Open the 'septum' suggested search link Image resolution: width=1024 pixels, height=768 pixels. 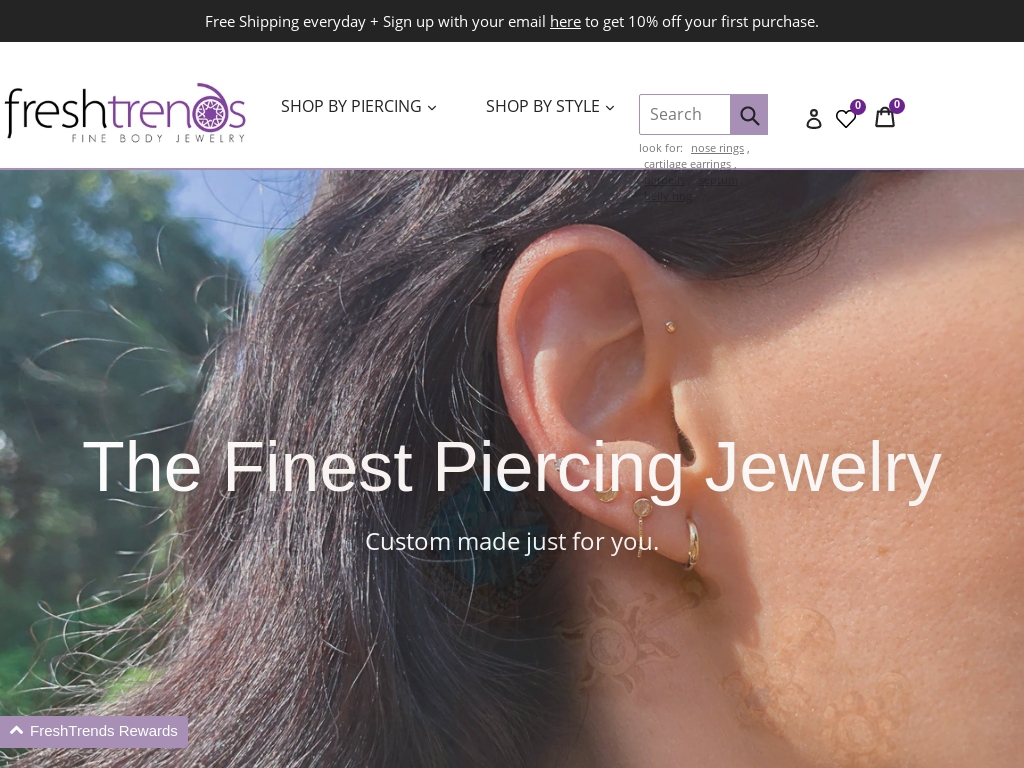tap(718, 180)
